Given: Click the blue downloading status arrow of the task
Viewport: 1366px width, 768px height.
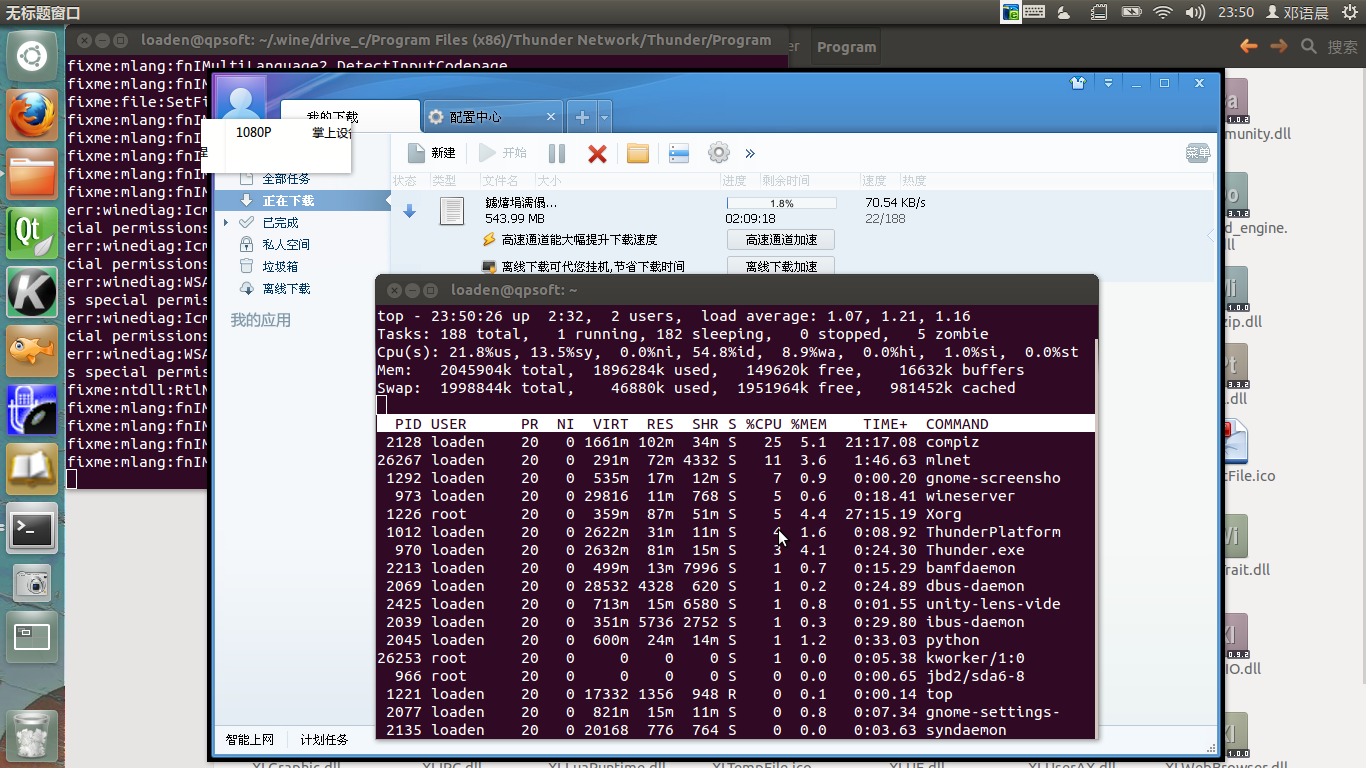Looking at the screenshot, I should coord(409,211).
